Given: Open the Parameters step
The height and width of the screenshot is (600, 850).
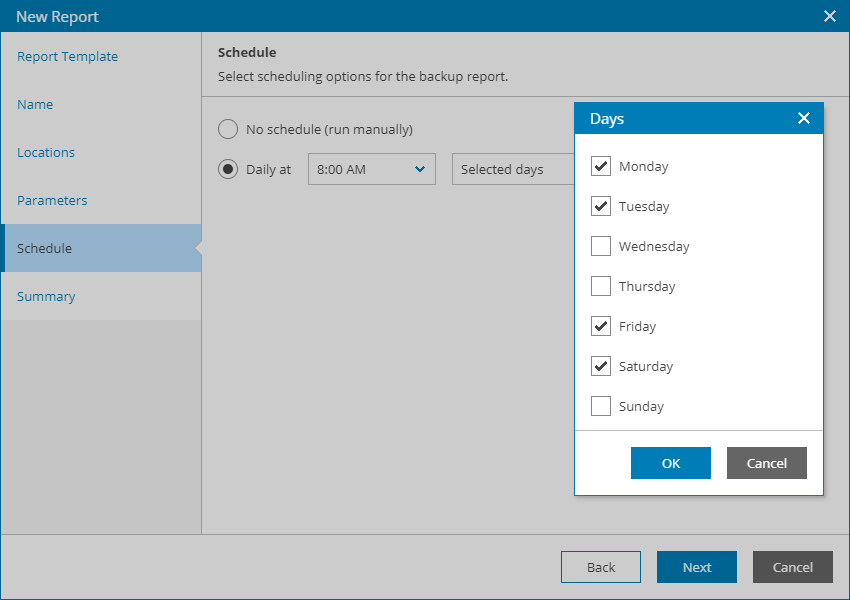Looking at the screenshot, I should [52, 200].
